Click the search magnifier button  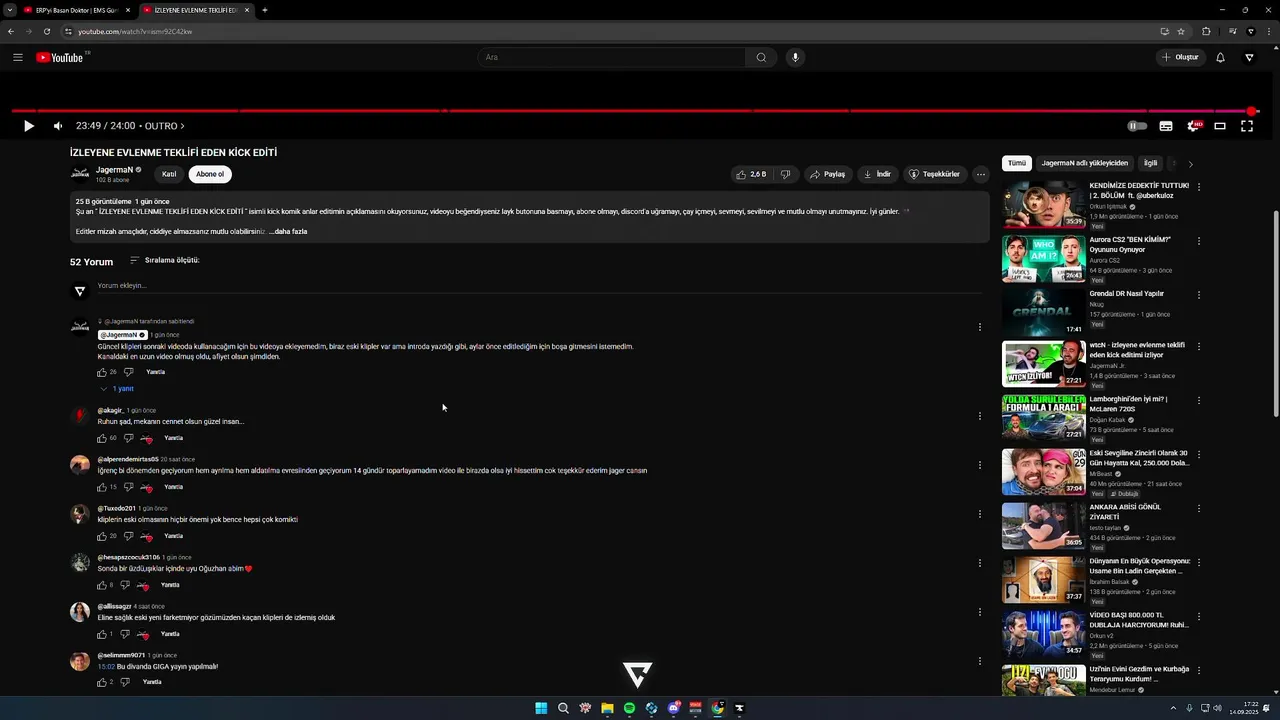point(761,57)
